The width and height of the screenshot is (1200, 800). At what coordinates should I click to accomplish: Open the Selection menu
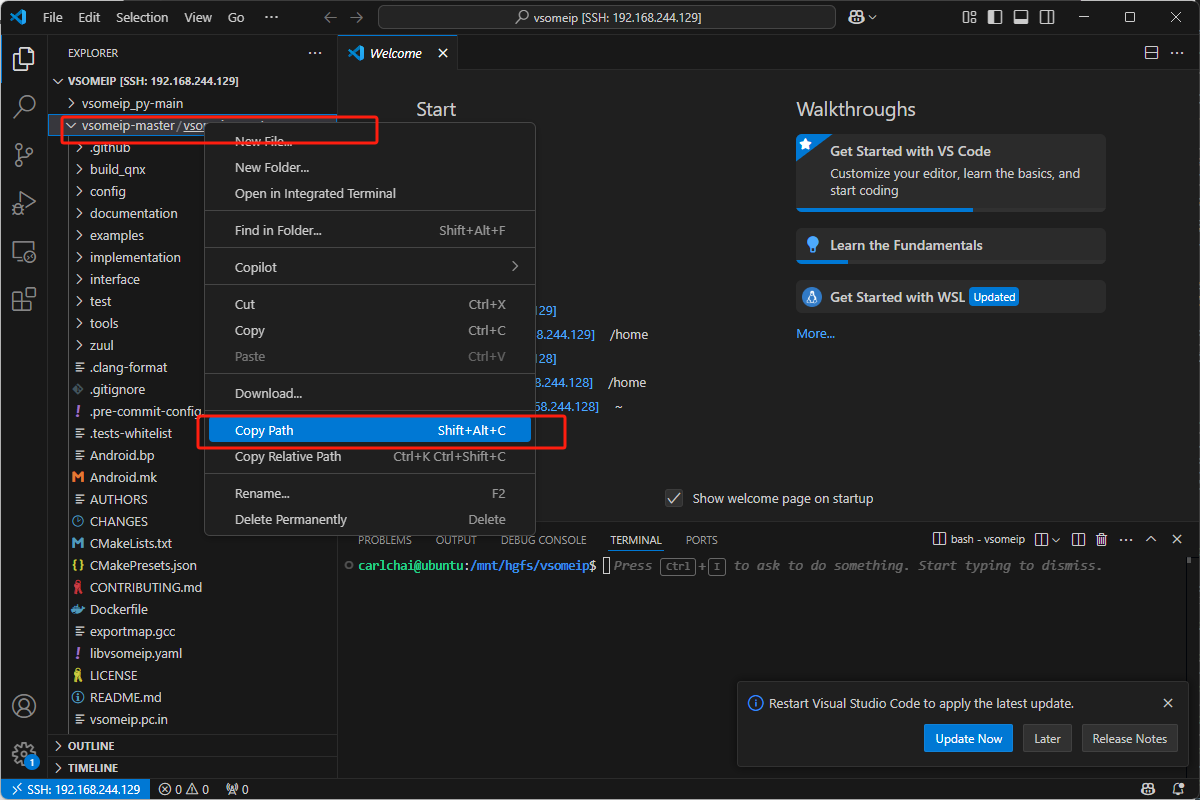click(x=142, y=17)
